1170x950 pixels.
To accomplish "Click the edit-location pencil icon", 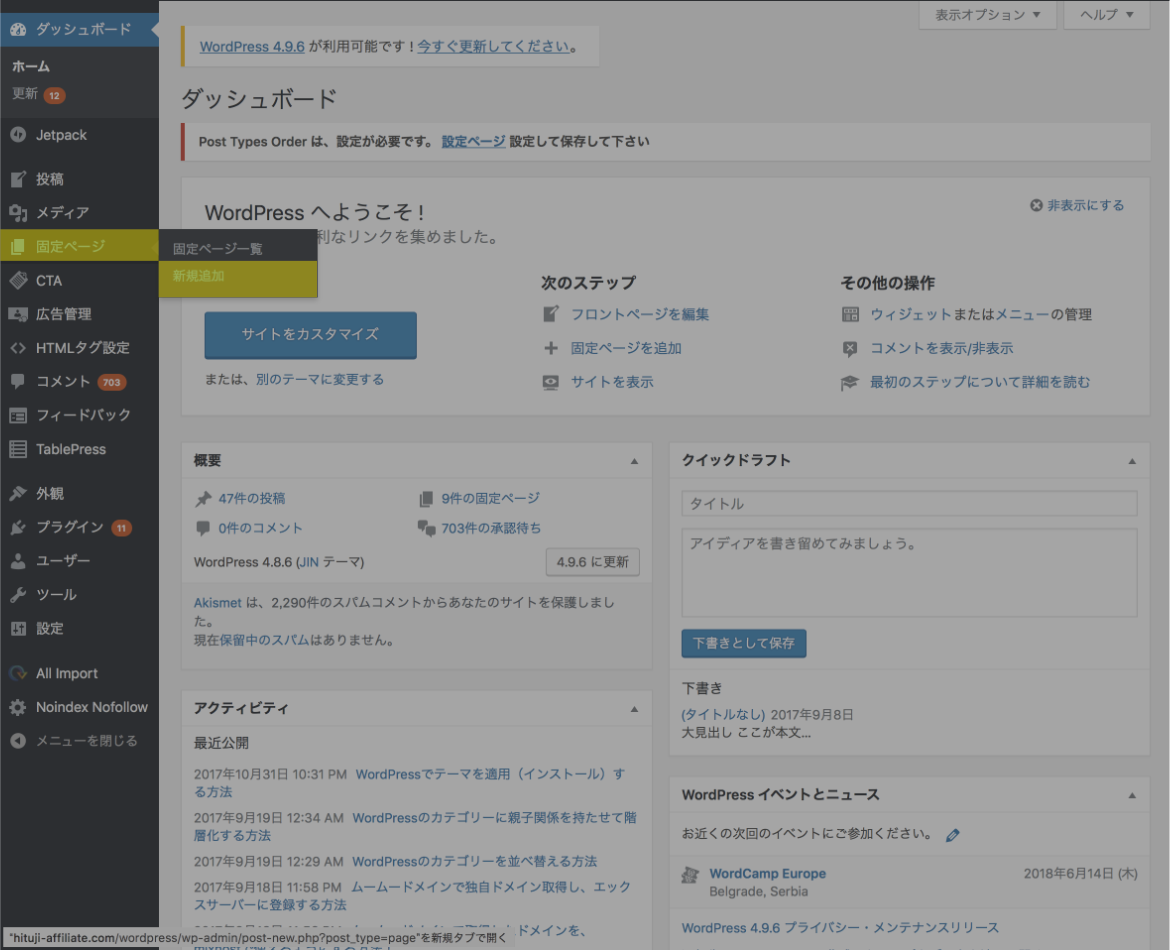I will click(953, 835).
